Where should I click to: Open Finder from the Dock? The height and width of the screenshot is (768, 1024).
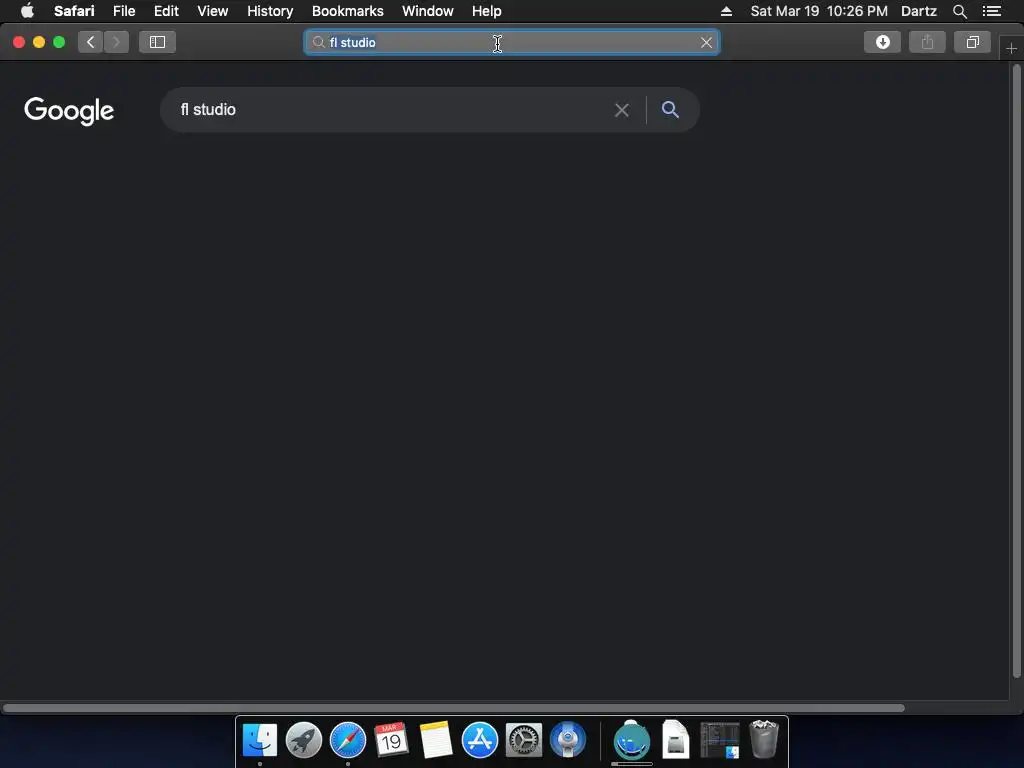260,741
